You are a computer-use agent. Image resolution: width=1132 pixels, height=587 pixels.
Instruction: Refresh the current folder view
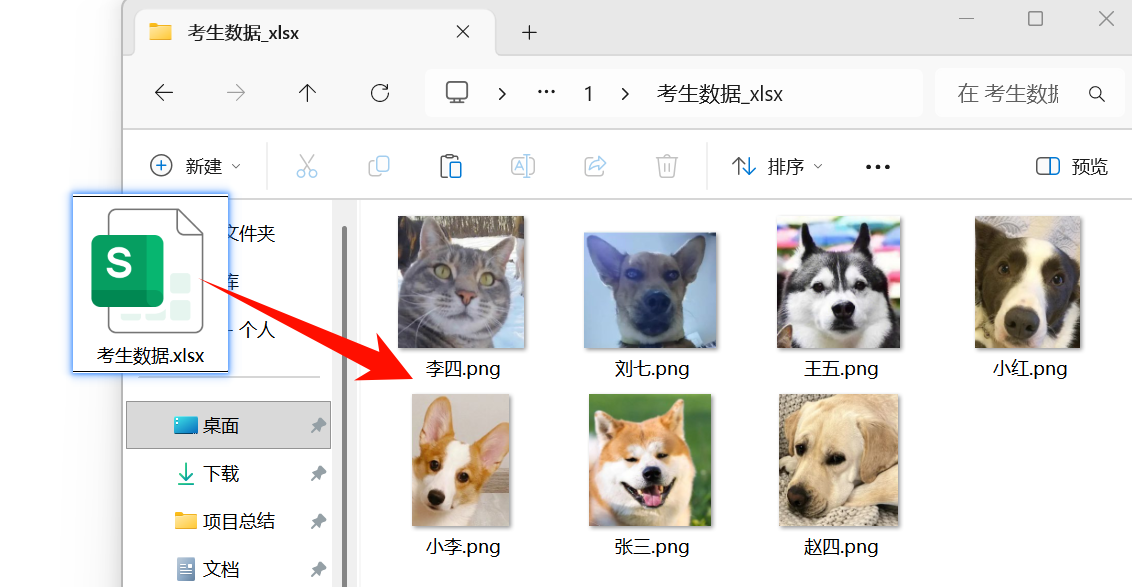tap(380, 92)
